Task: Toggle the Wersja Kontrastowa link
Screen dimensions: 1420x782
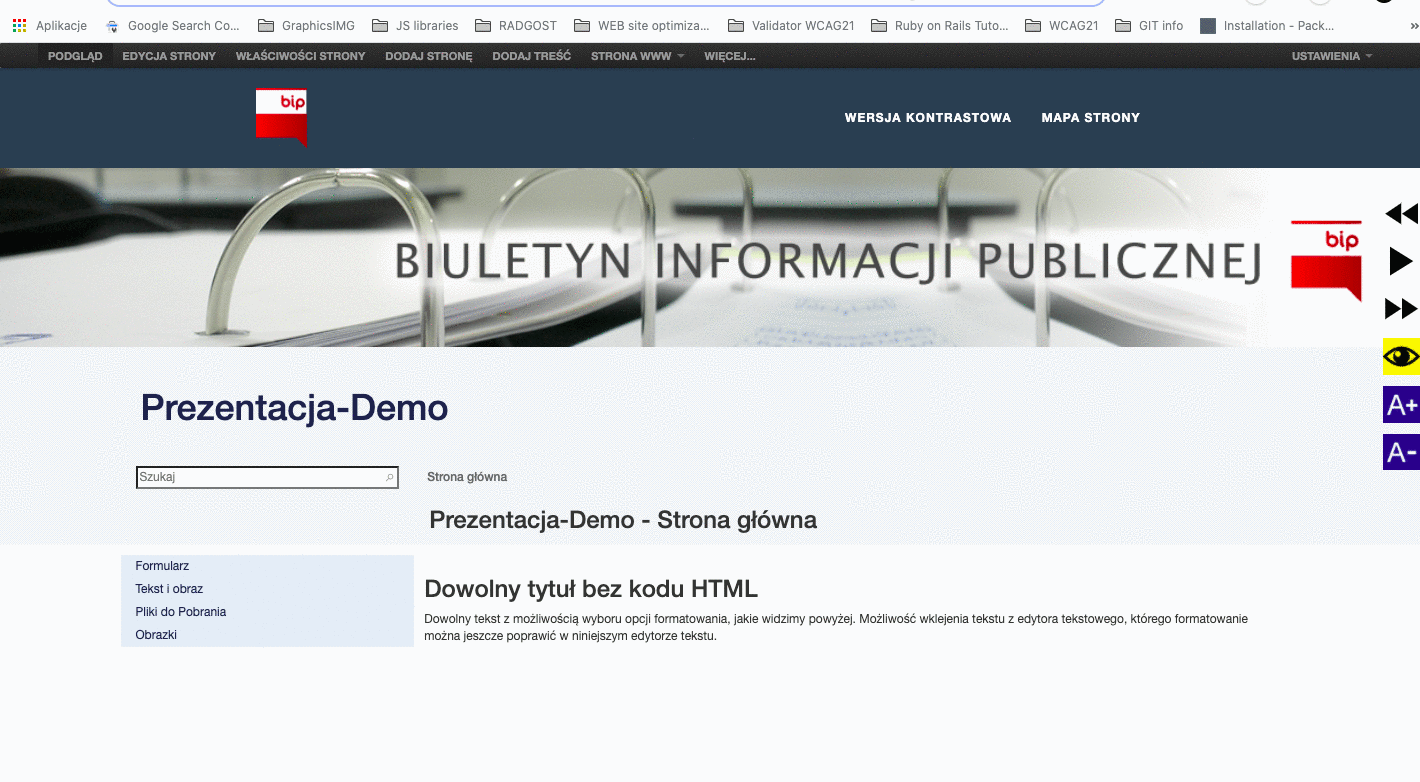Action: (x=927, y=118)
